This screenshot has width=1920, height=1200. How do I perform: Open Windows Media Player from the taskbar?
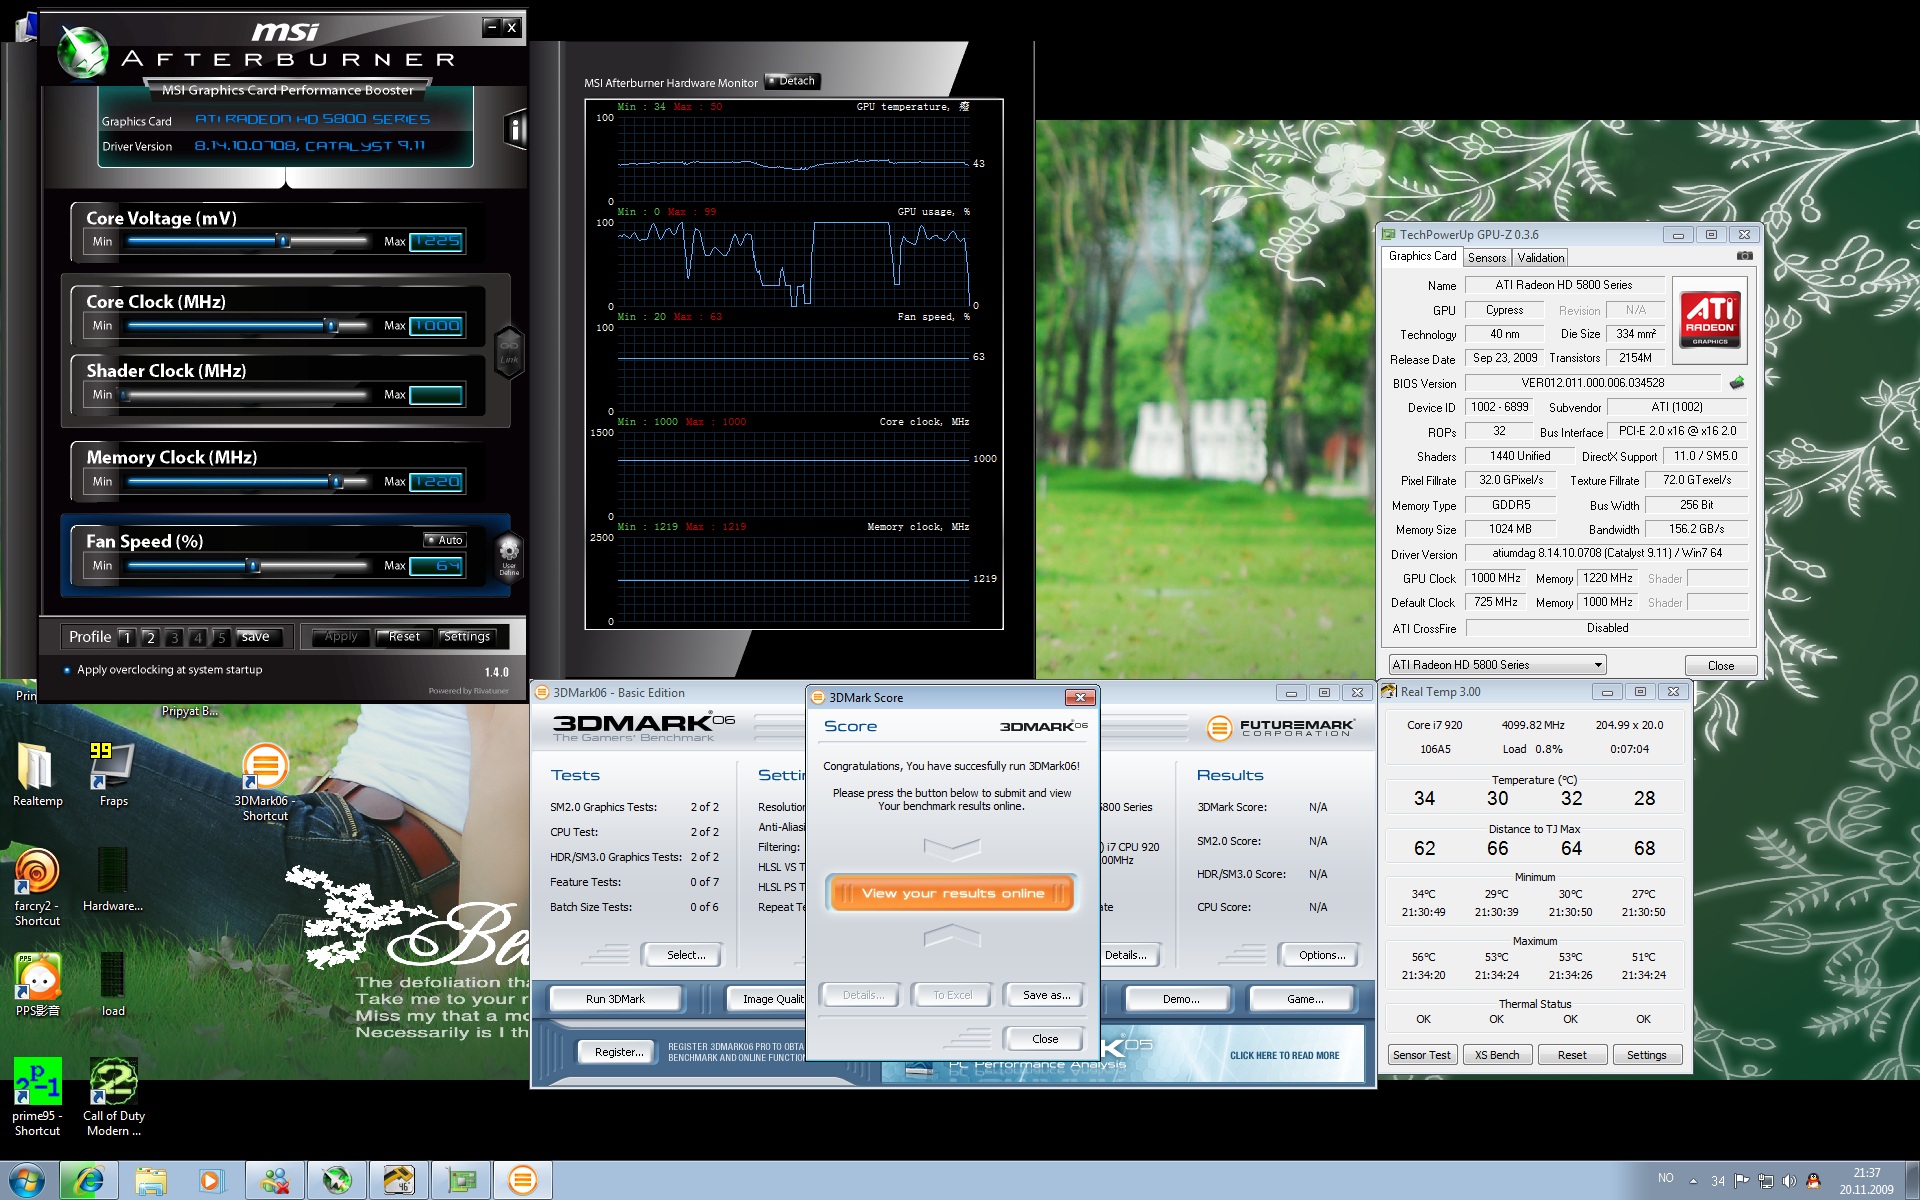click(212, 1180)
